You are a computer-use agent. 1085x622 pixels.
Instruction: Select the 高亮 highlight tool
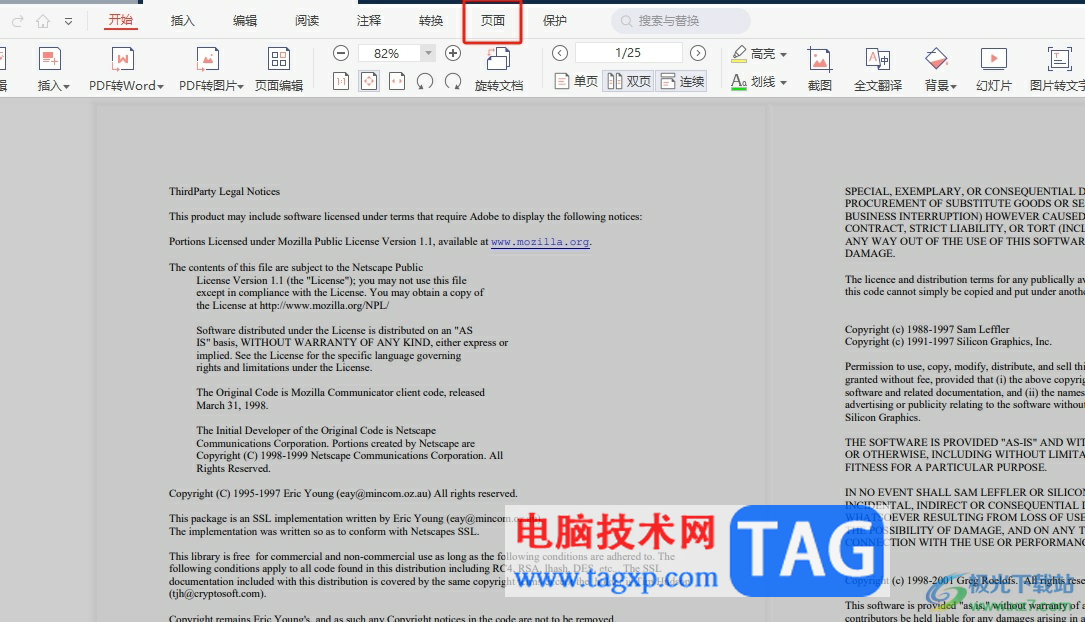(753, 53)
